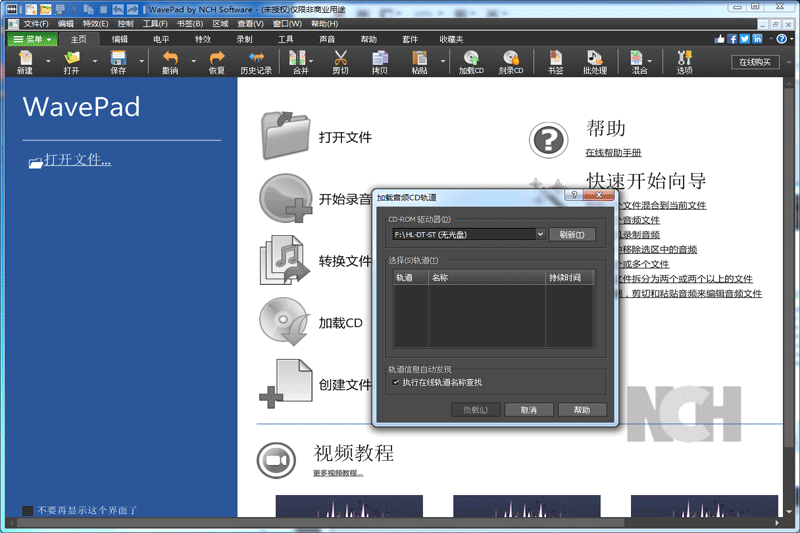
Task: Click the 拷贝 (Copy) toolbar icon
Action: click(x=380, y=62)
